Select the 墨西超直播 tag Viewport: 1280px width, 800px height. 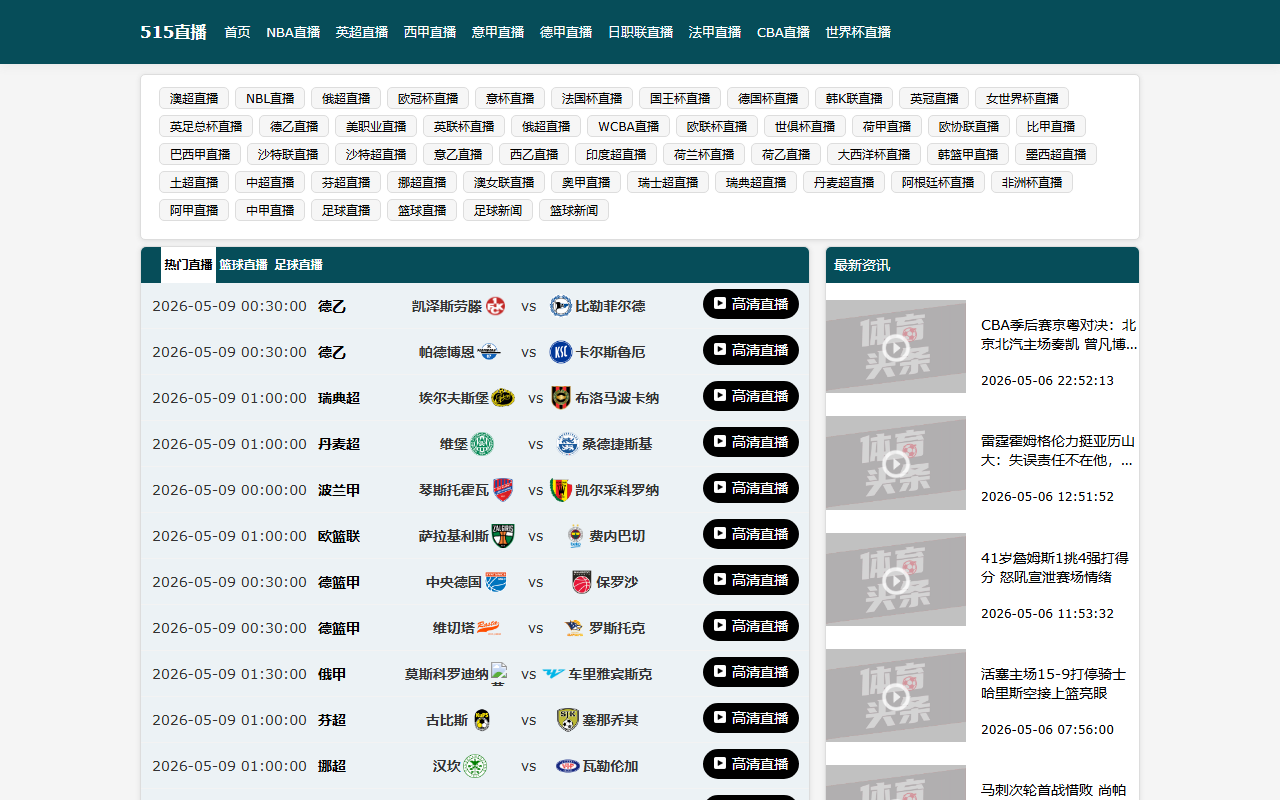point(1056,154)
